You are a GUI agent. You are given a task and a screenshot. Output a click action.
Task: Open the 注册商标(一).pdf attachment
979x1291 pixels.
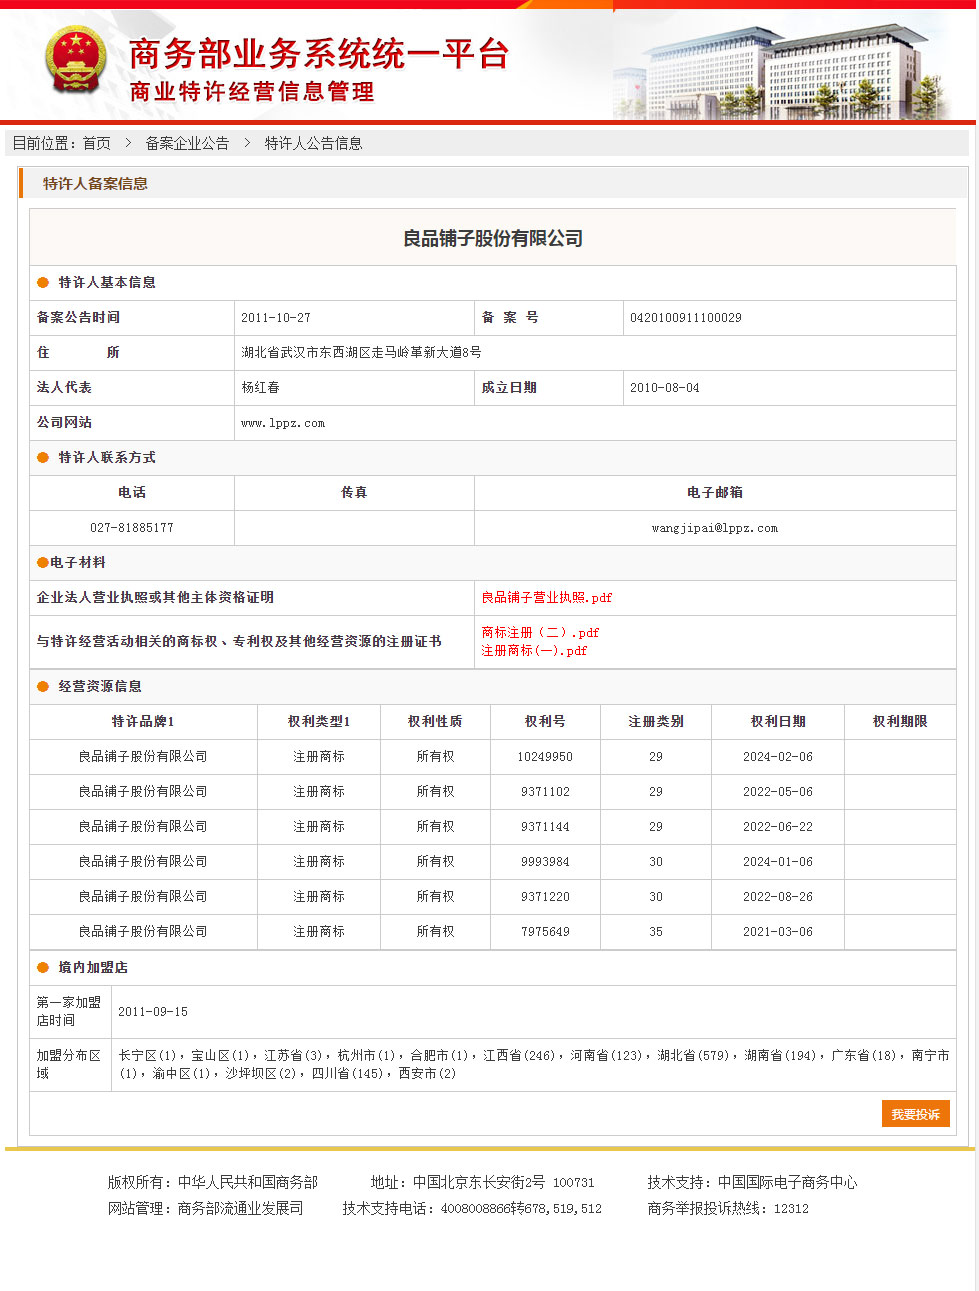pos(534,650)
